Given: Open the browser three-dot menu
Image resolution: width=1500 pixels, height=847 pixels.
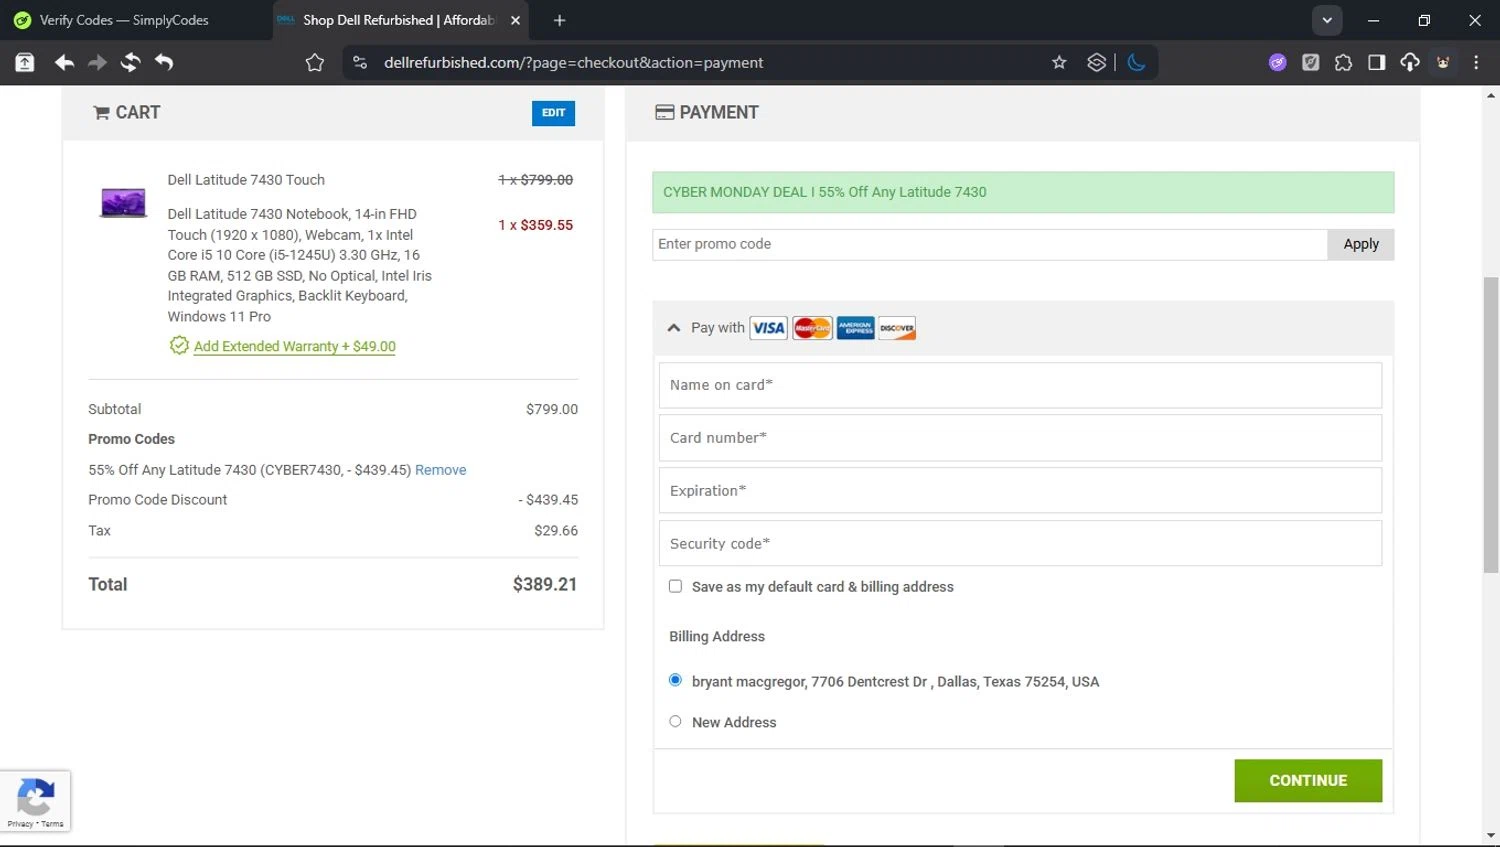Looking at the screenshot, I should pos(1476,63).
